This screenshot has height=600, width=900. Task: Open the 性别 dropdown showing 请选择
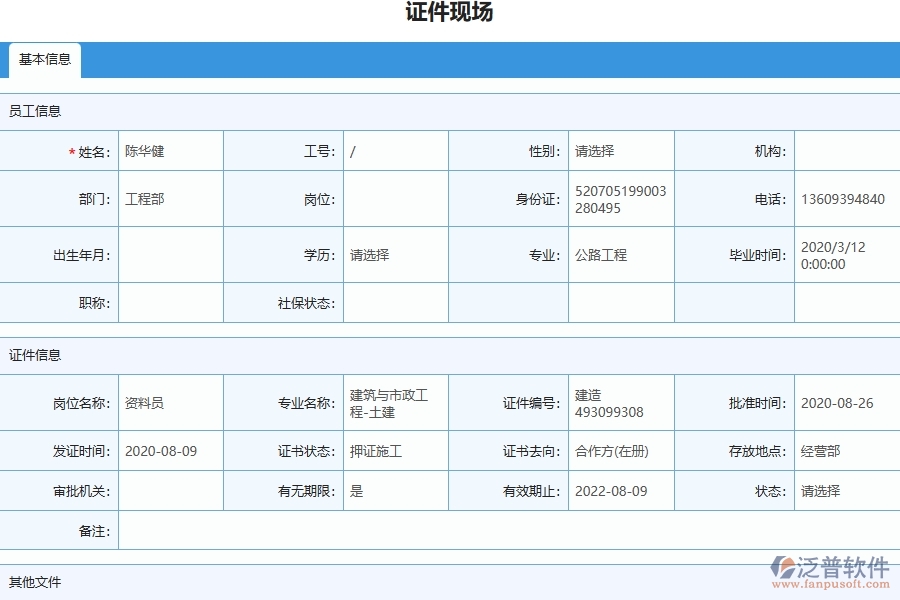pyautogui.click(x=620, y=150)
